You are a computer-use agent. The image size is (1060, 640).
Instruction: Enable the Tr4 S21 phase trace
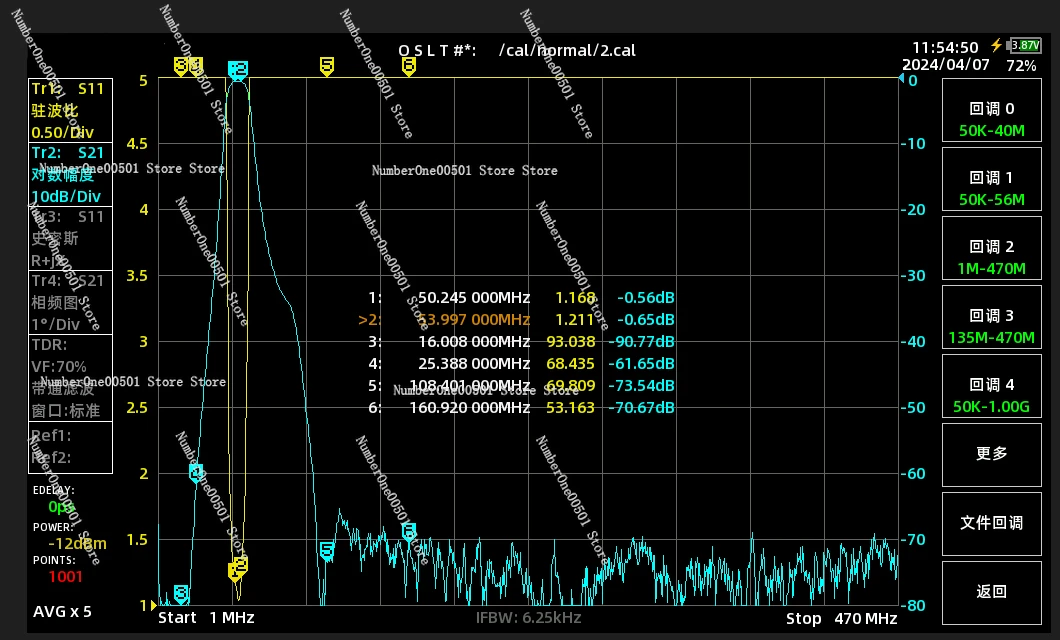69,302
